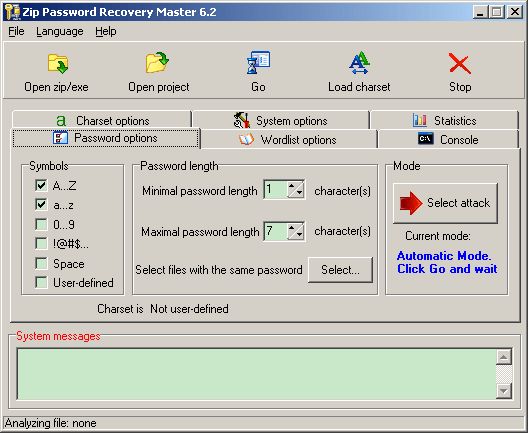Screen dimensions: 528x433
Task: Switch to the Wordlist options tab
Action: point(289,139)
